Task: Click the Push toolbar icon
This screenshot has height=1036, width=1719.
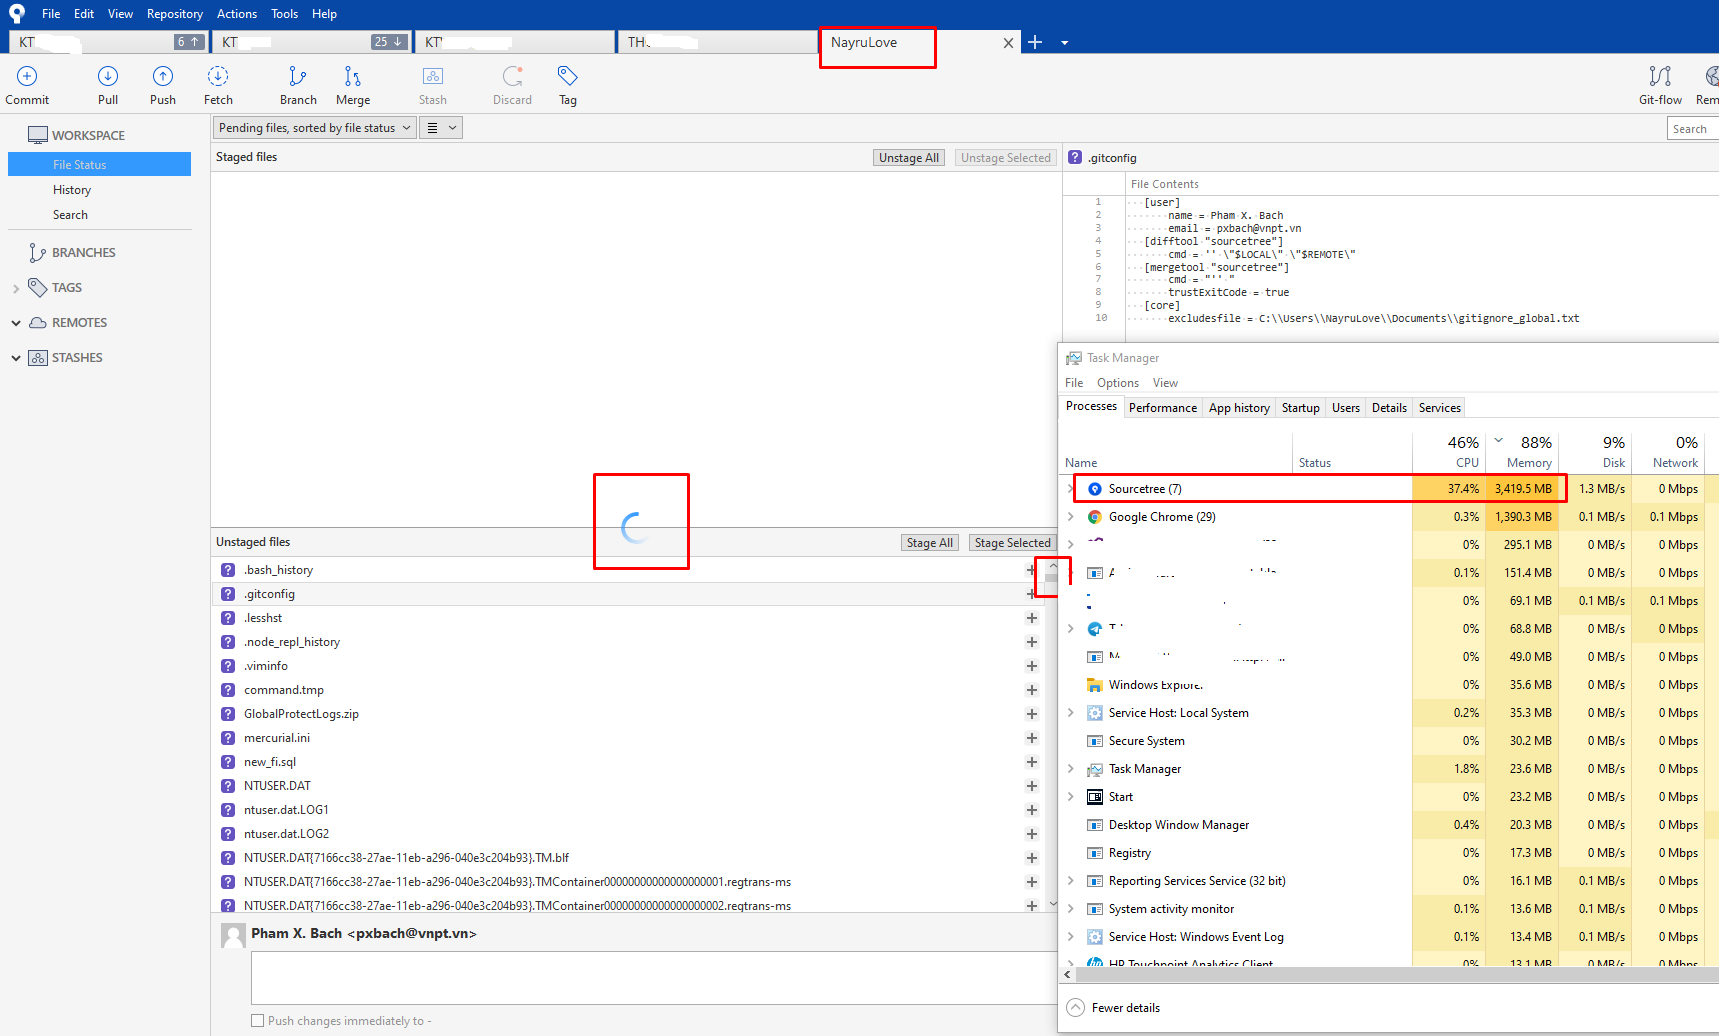Action: pyautogui.click(x=163, y=76)
